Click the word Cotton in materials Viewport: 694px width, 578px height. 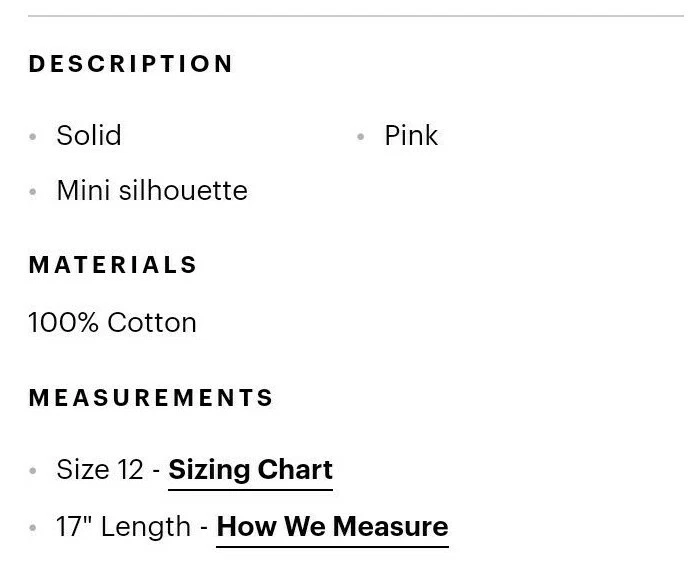(152, 323)
